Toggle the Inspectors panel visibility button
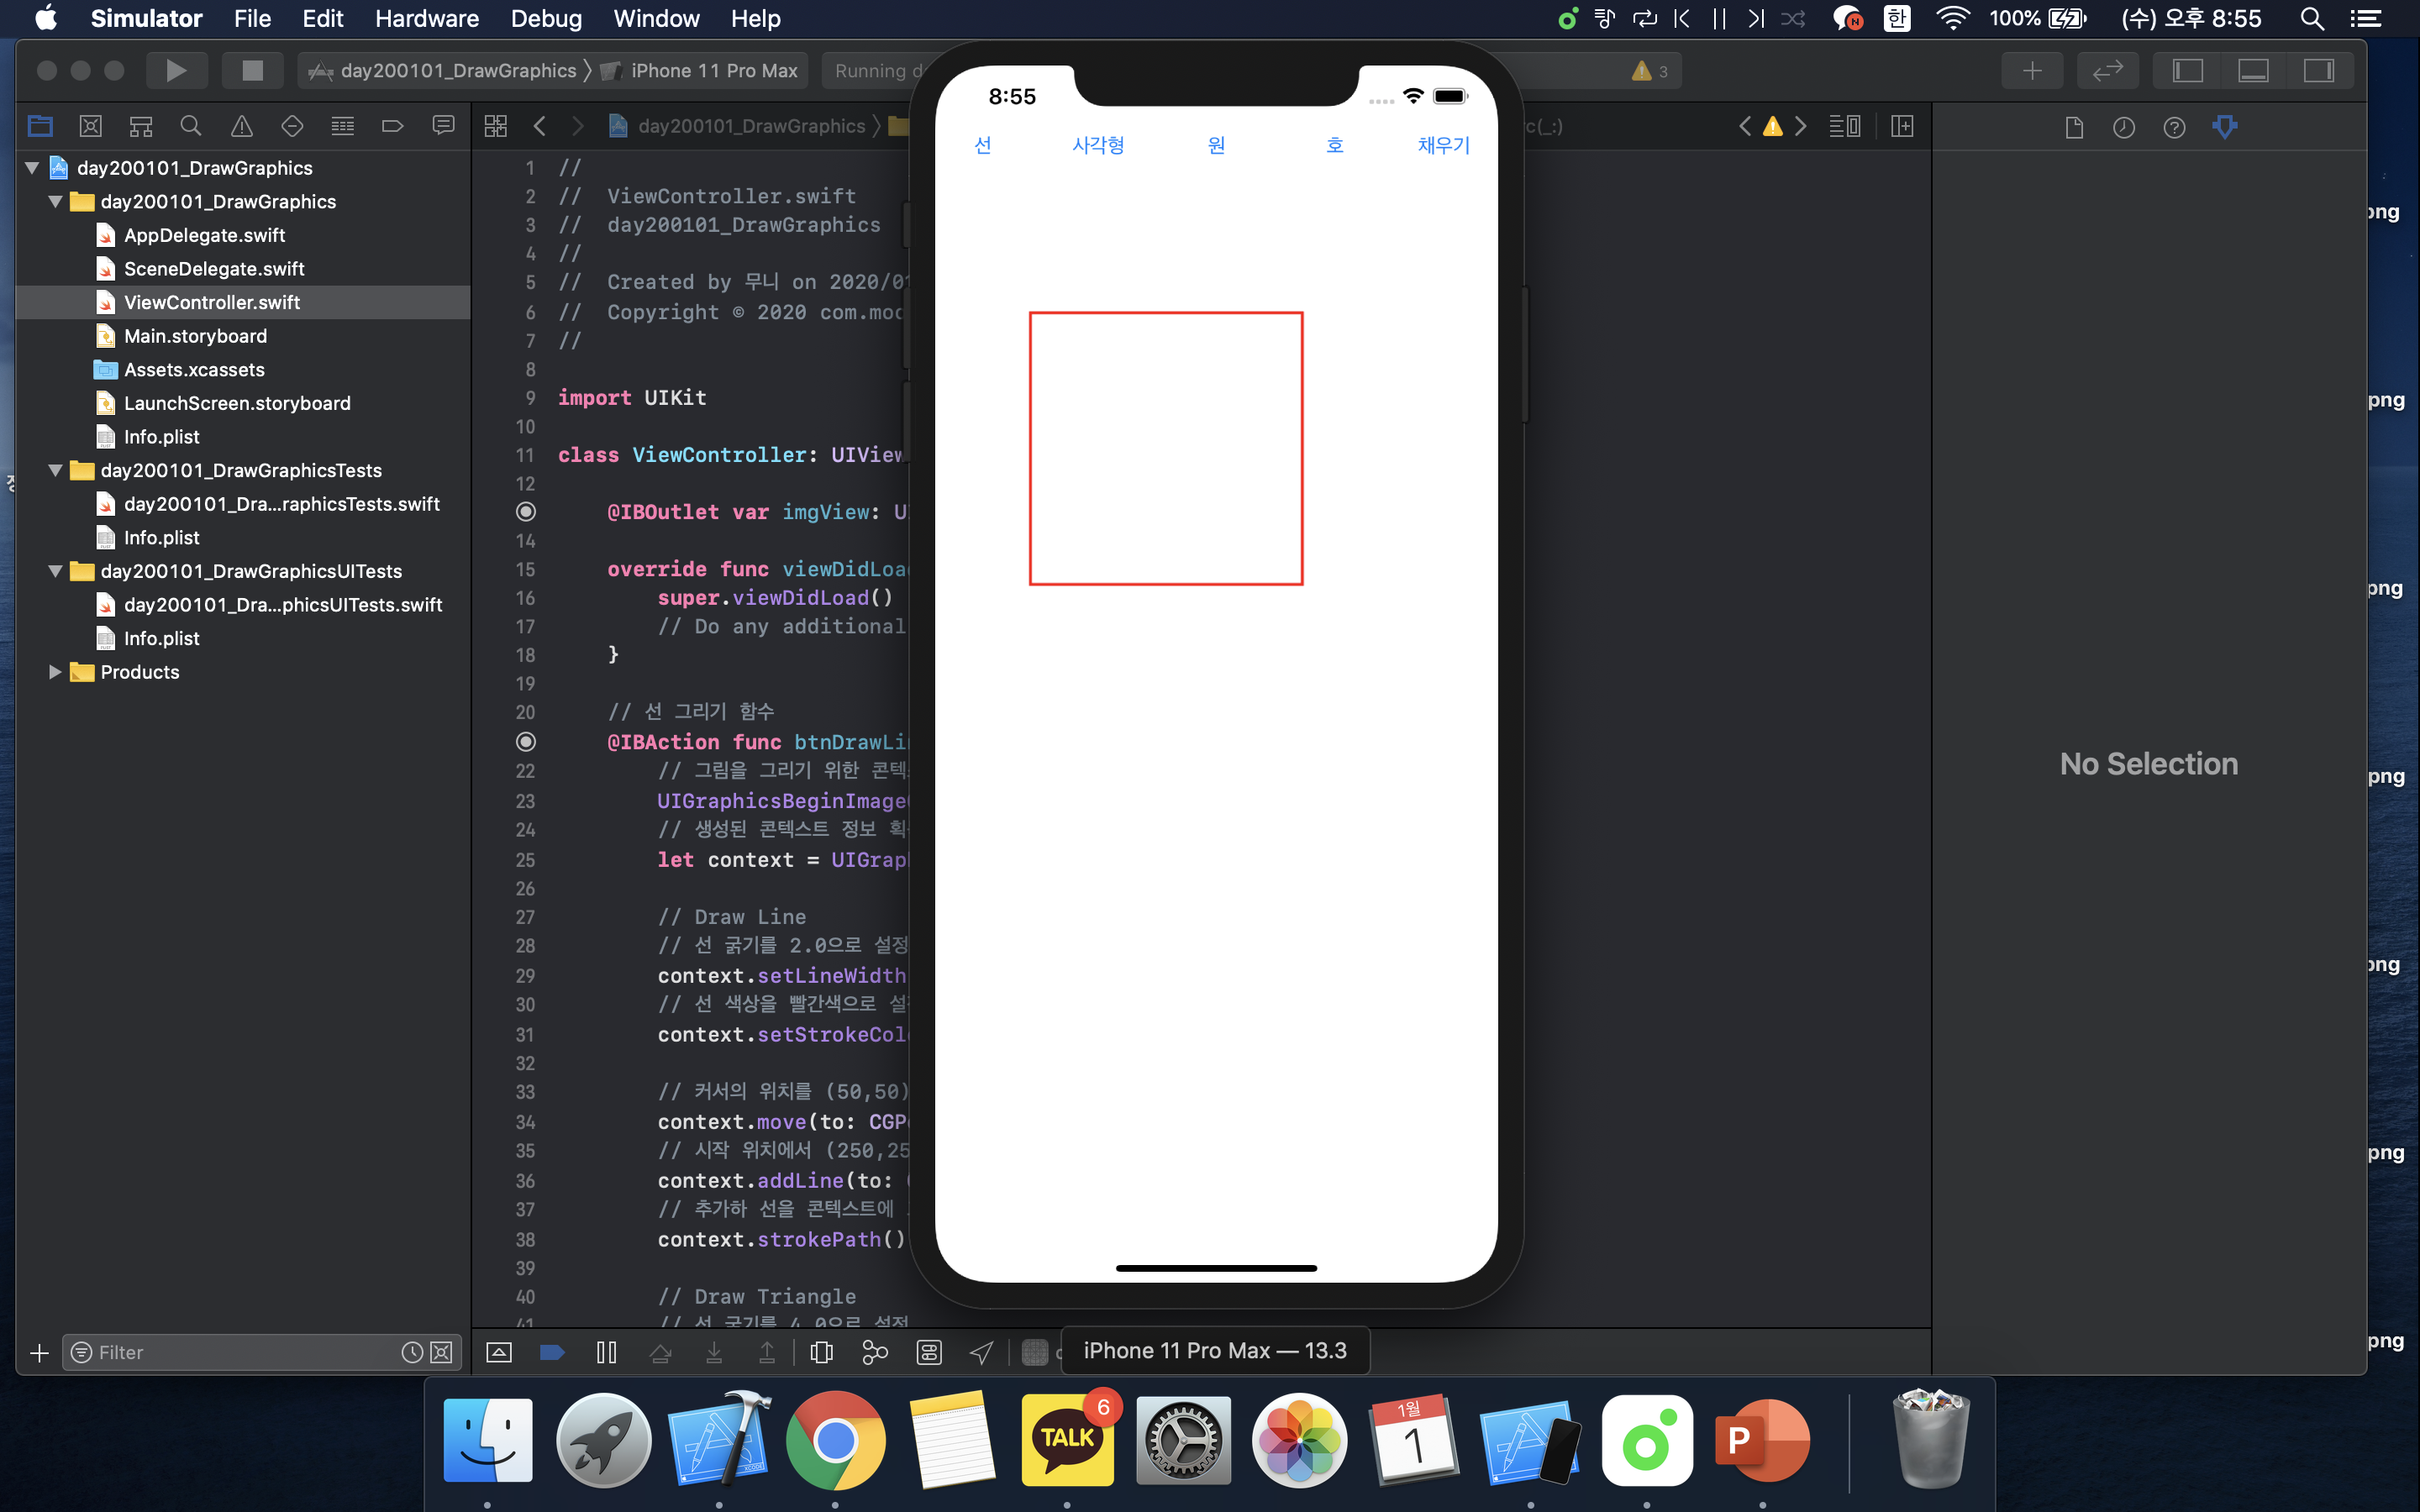Screen dimensions: 2420x1512 (x=2318, y=70)
